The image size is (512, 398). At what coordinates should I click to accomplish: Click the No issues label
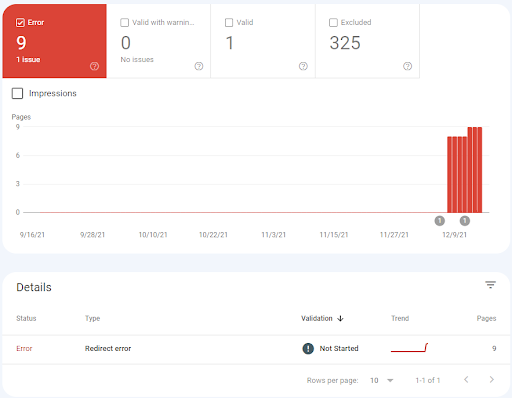[x=137, y=60]
